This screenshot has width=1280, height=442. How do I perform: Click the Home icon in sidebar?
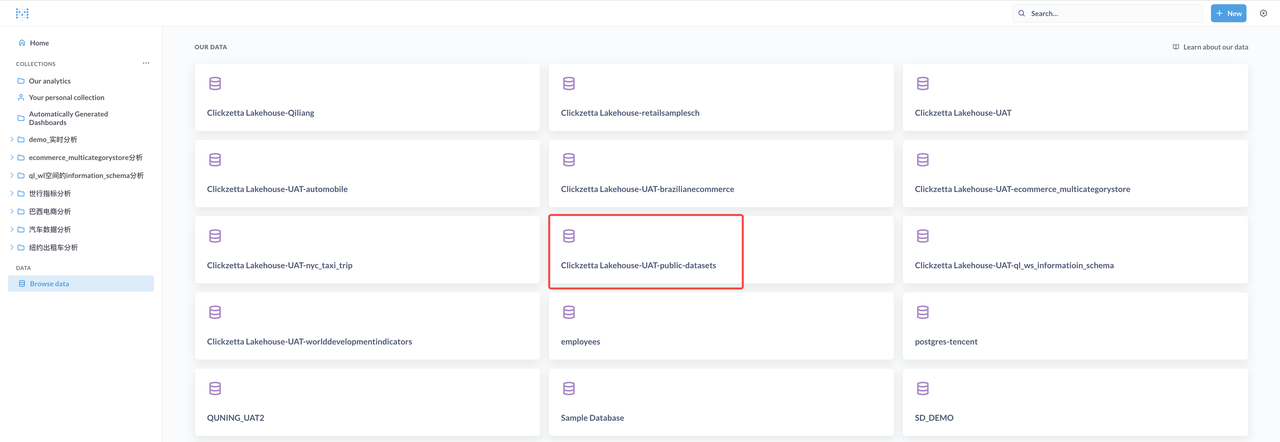click(22, 43)
